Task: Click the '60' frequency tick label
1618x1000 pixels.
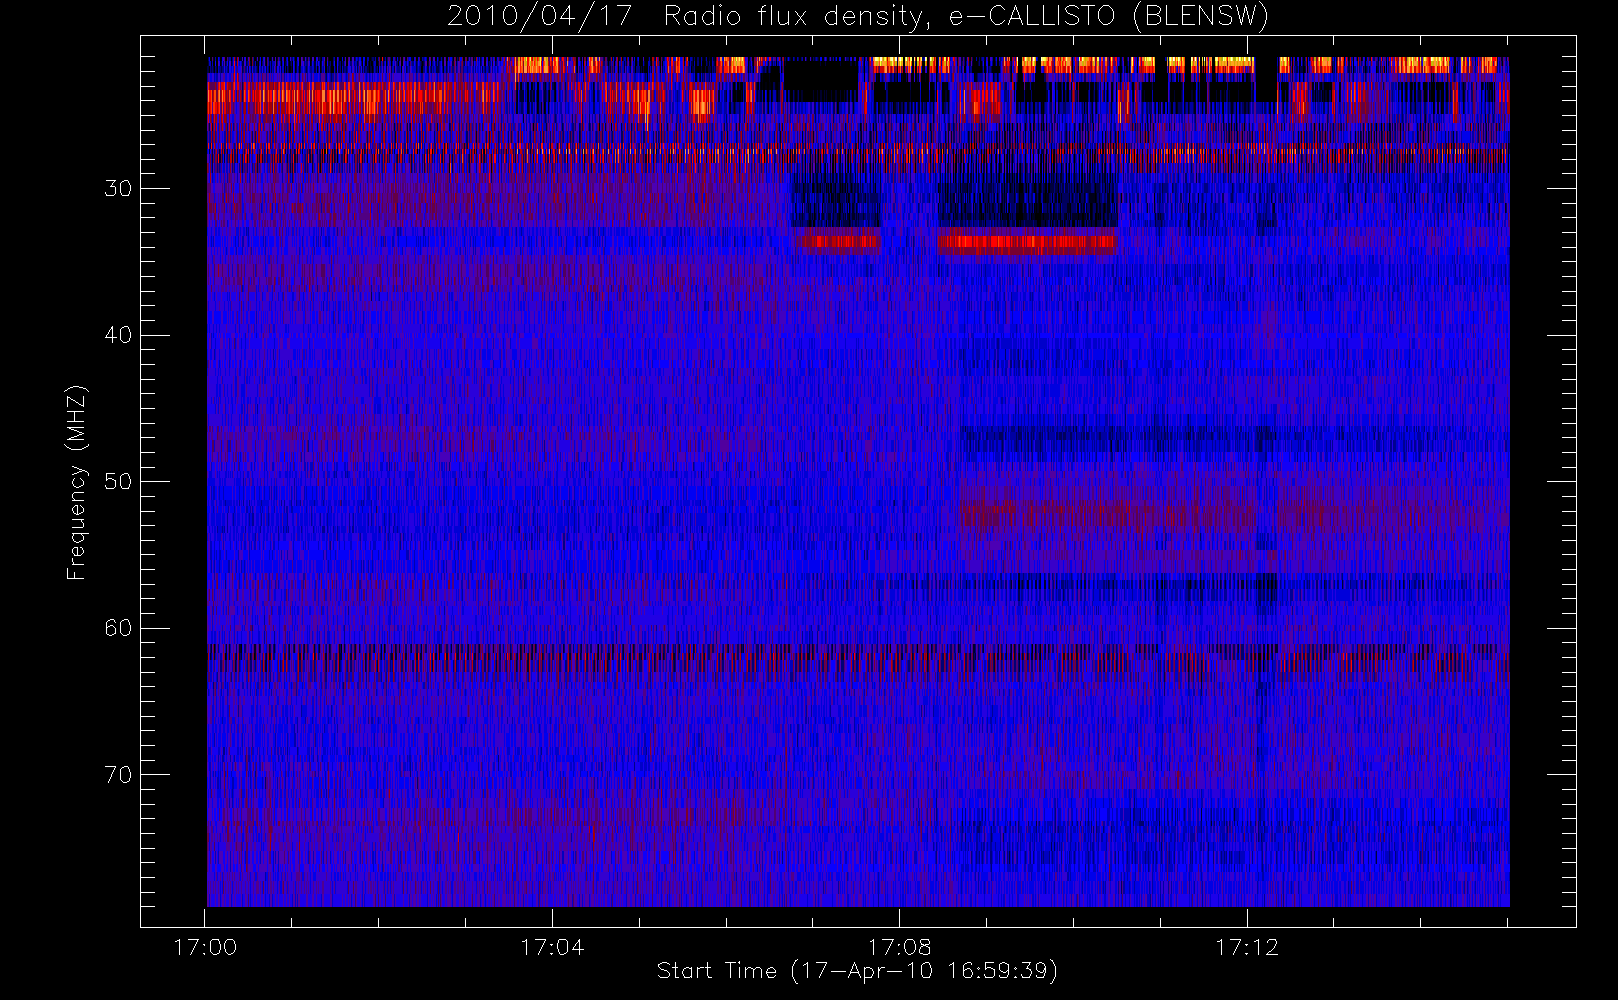Action: coord(118,628)
